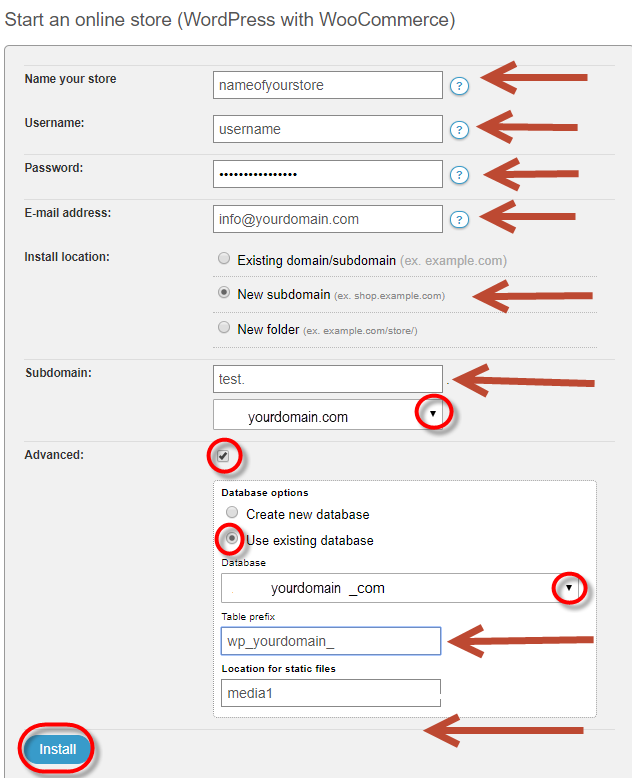Focus the Name your store field
Screen dimensions: 632x778
point(328,85)
